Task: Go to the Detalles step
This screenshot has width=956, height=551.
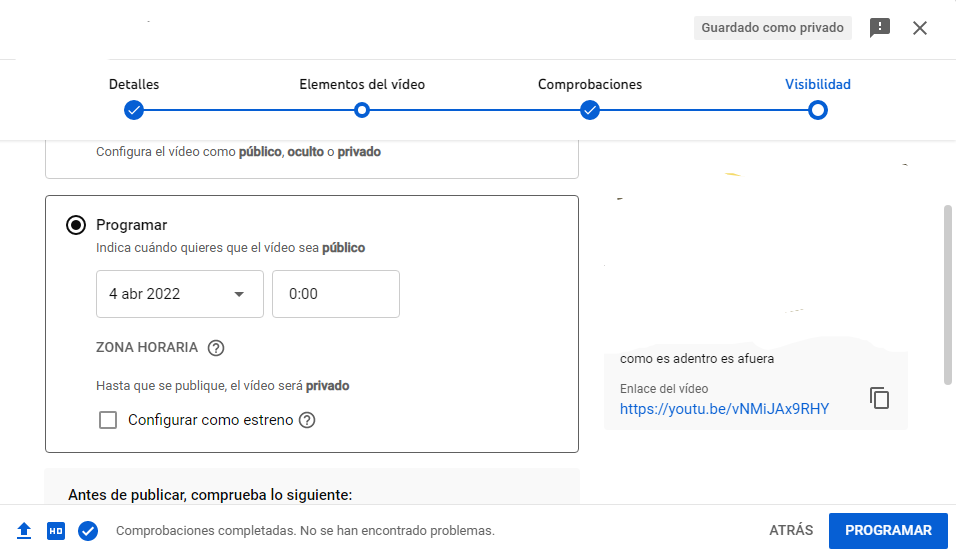Action: tap(134, 109)
